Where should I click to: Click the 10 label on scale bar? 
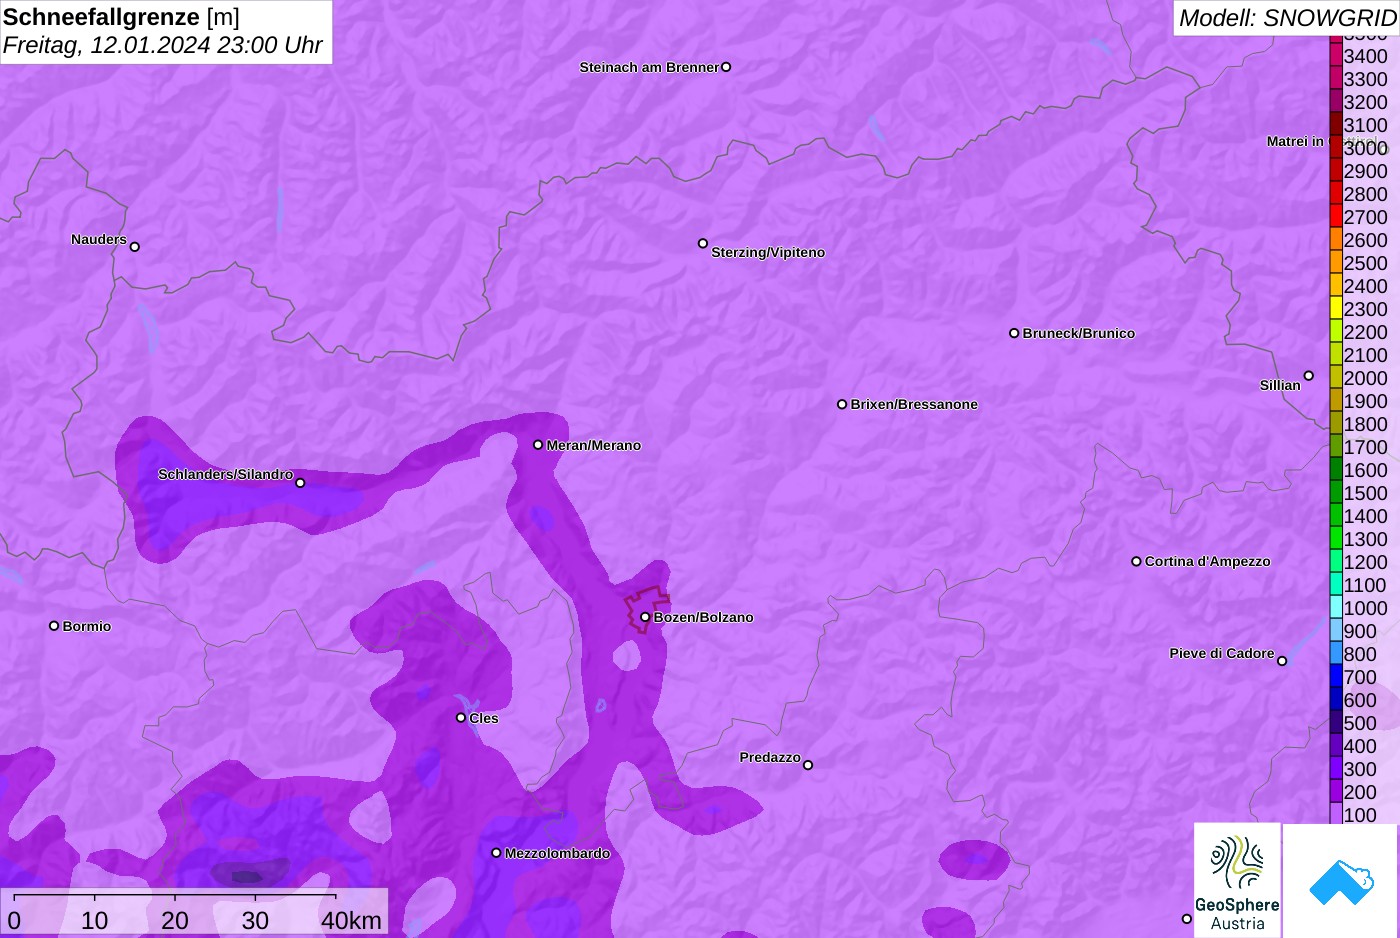pyautogui.click(x=95, y=920)
